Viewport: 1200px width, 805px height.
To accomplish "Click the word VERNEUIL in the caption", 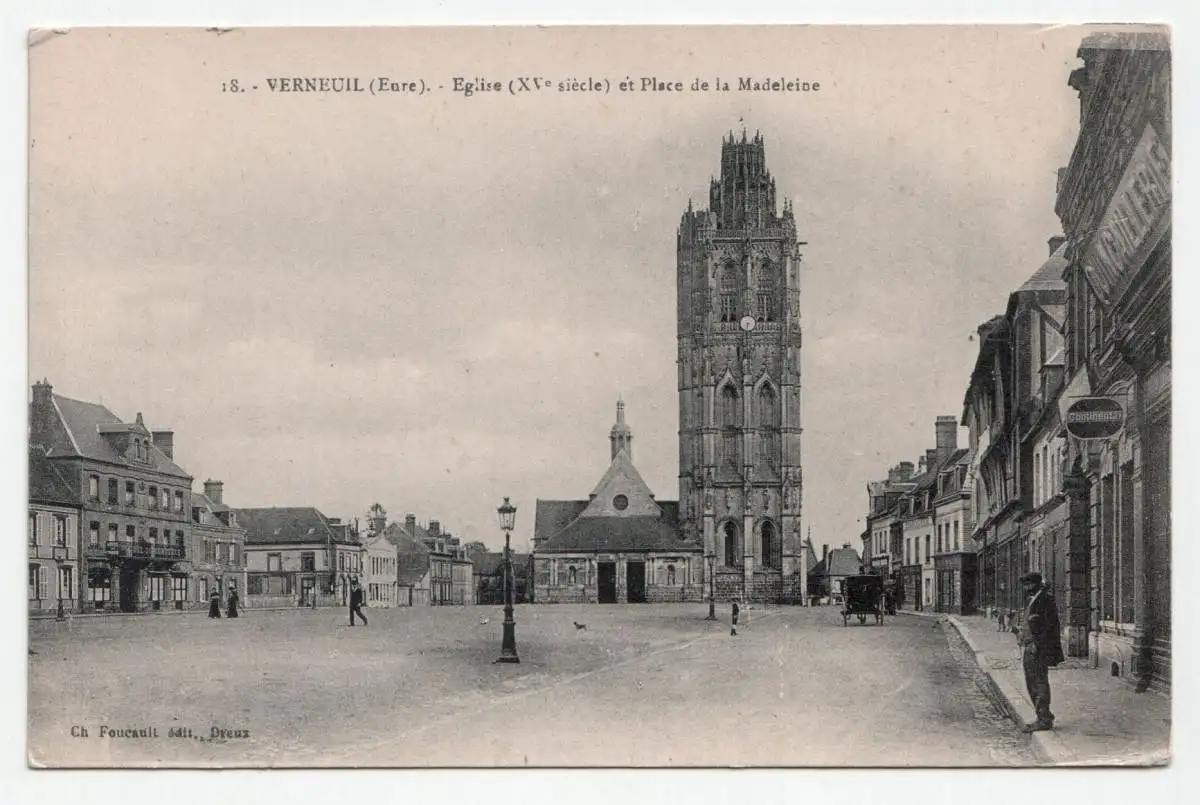I will pyautogui.click(x=315, y=85).
